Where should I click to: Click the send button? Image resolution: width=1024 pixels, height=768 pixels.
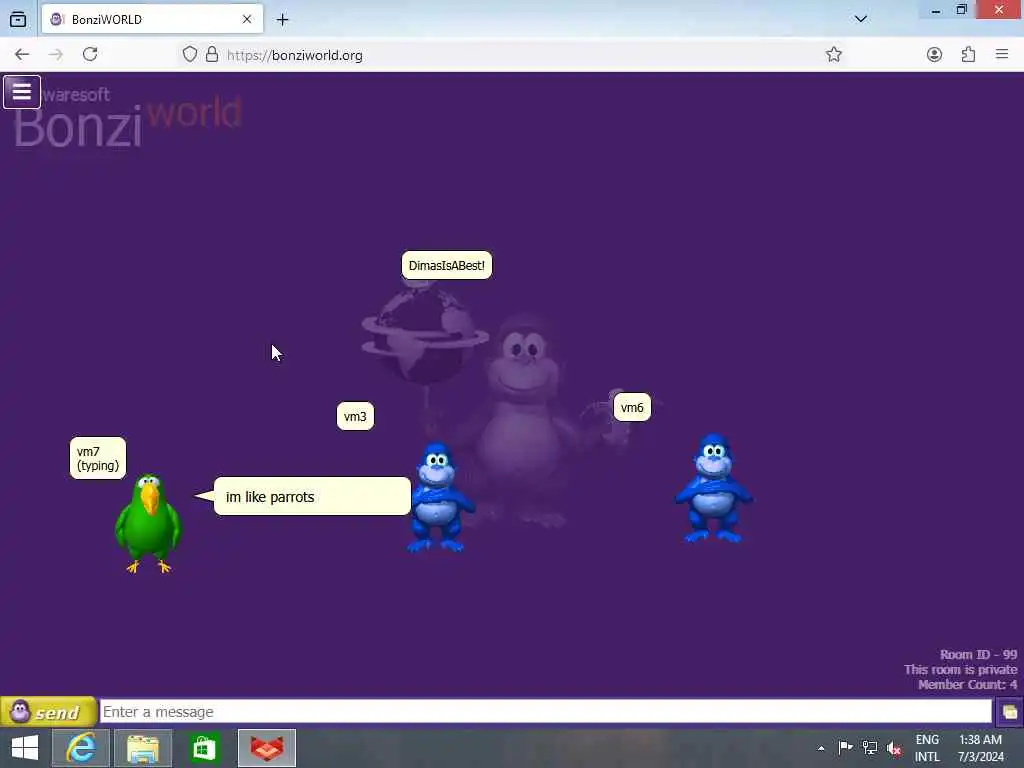[48, 711]
